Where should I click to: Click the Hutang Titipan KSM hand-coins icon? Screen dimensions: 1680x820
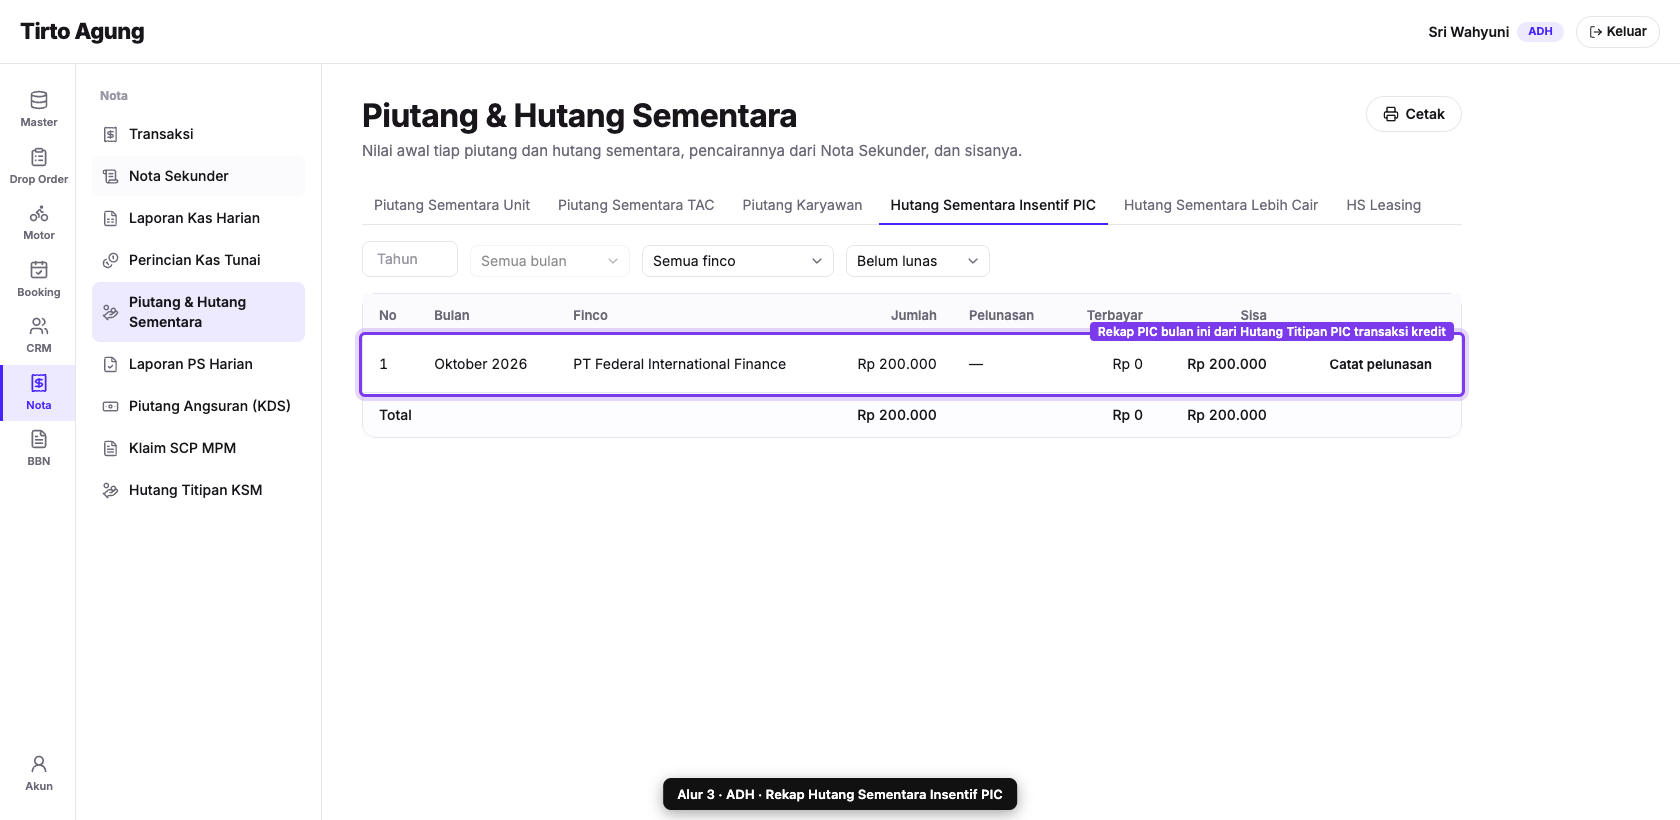pyautogui.click(x=111, y=490)
